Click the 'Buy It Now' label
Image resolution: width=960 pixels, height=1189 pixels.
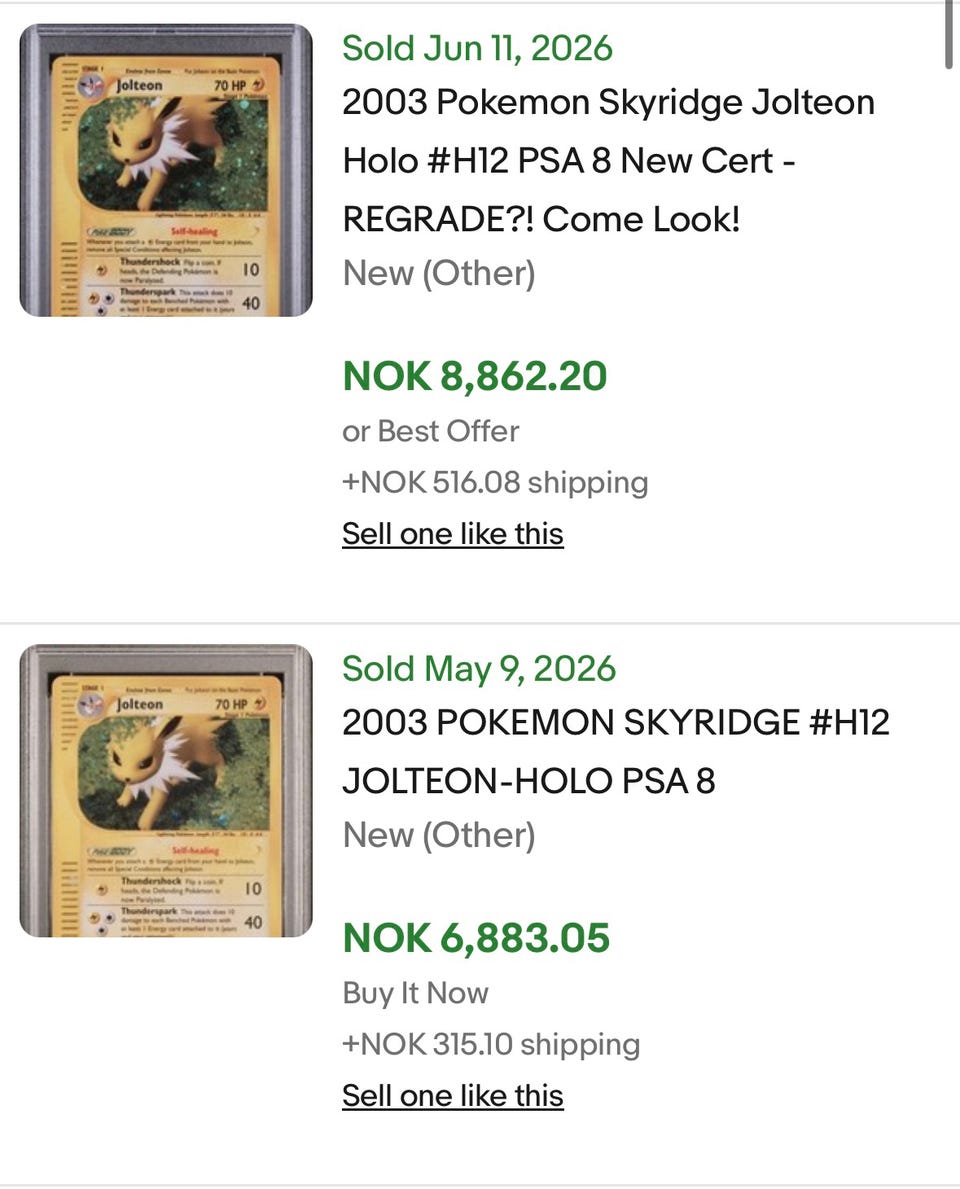tap(416, 993)
